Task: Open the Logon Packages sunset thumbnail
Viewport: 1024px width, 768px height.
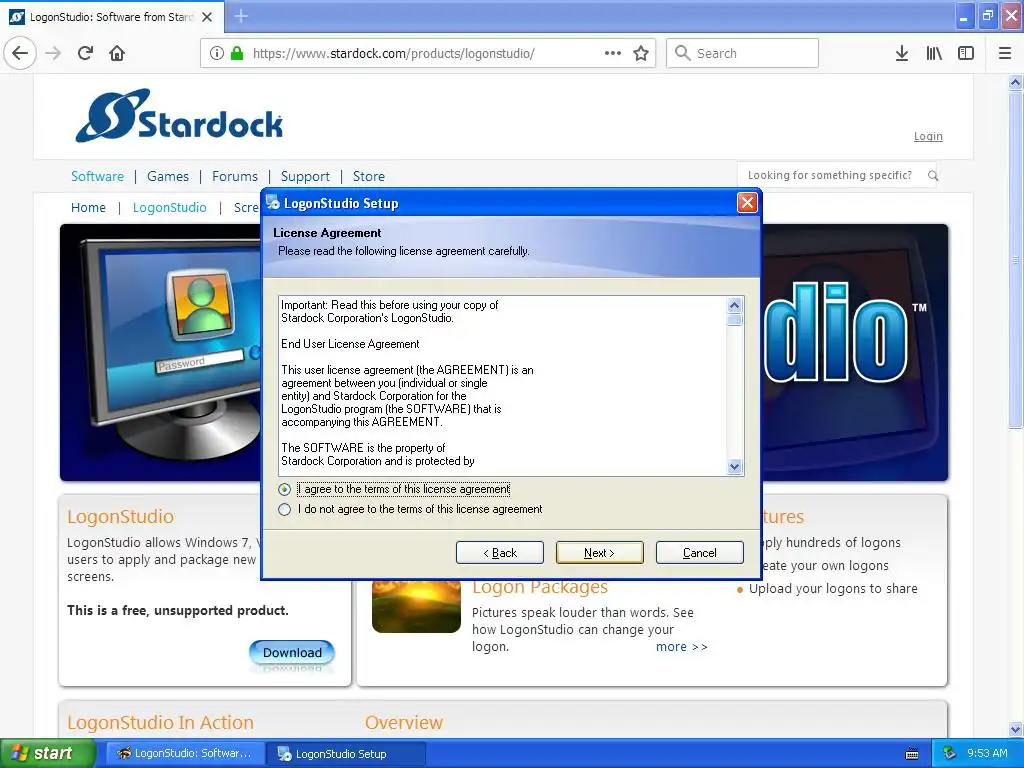Action: [416, 606]
